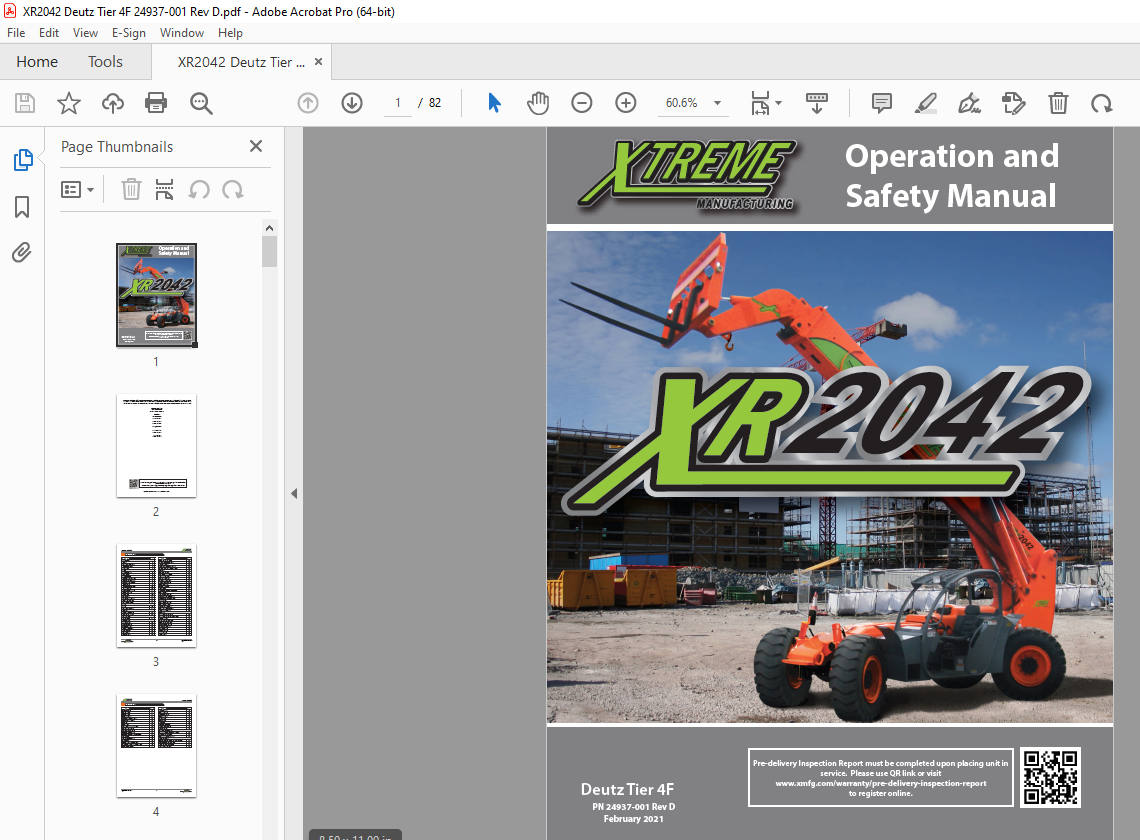The width and height of the screenshot is (1140, 840).
Task: Click the xmfg.com pre-delivery inspection link text
Action: coord(880,783)
